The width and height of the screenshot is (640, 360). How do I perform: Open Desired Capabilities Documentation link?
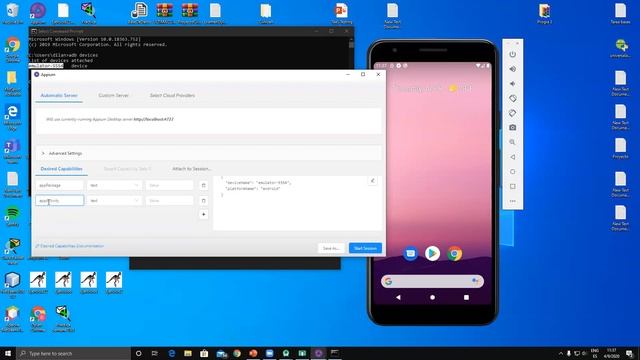(x=69, y=246)
